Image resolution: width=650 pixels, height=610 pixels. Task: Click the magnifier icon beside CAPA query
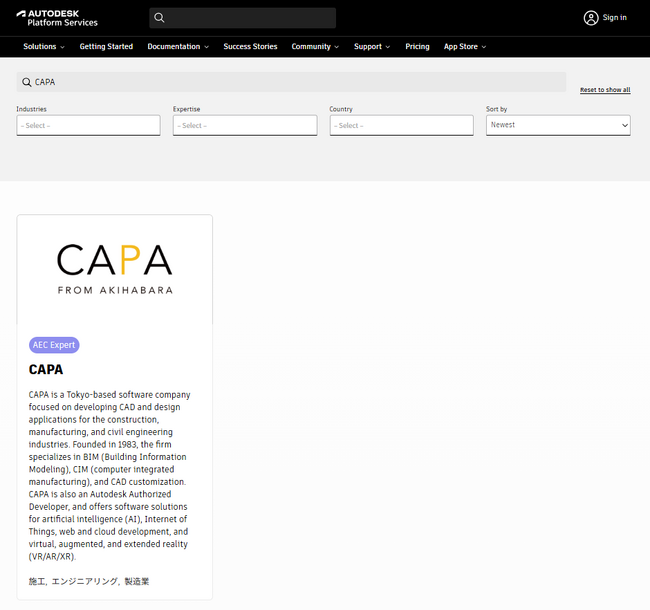pyautogui.click(x=27, y=82)
